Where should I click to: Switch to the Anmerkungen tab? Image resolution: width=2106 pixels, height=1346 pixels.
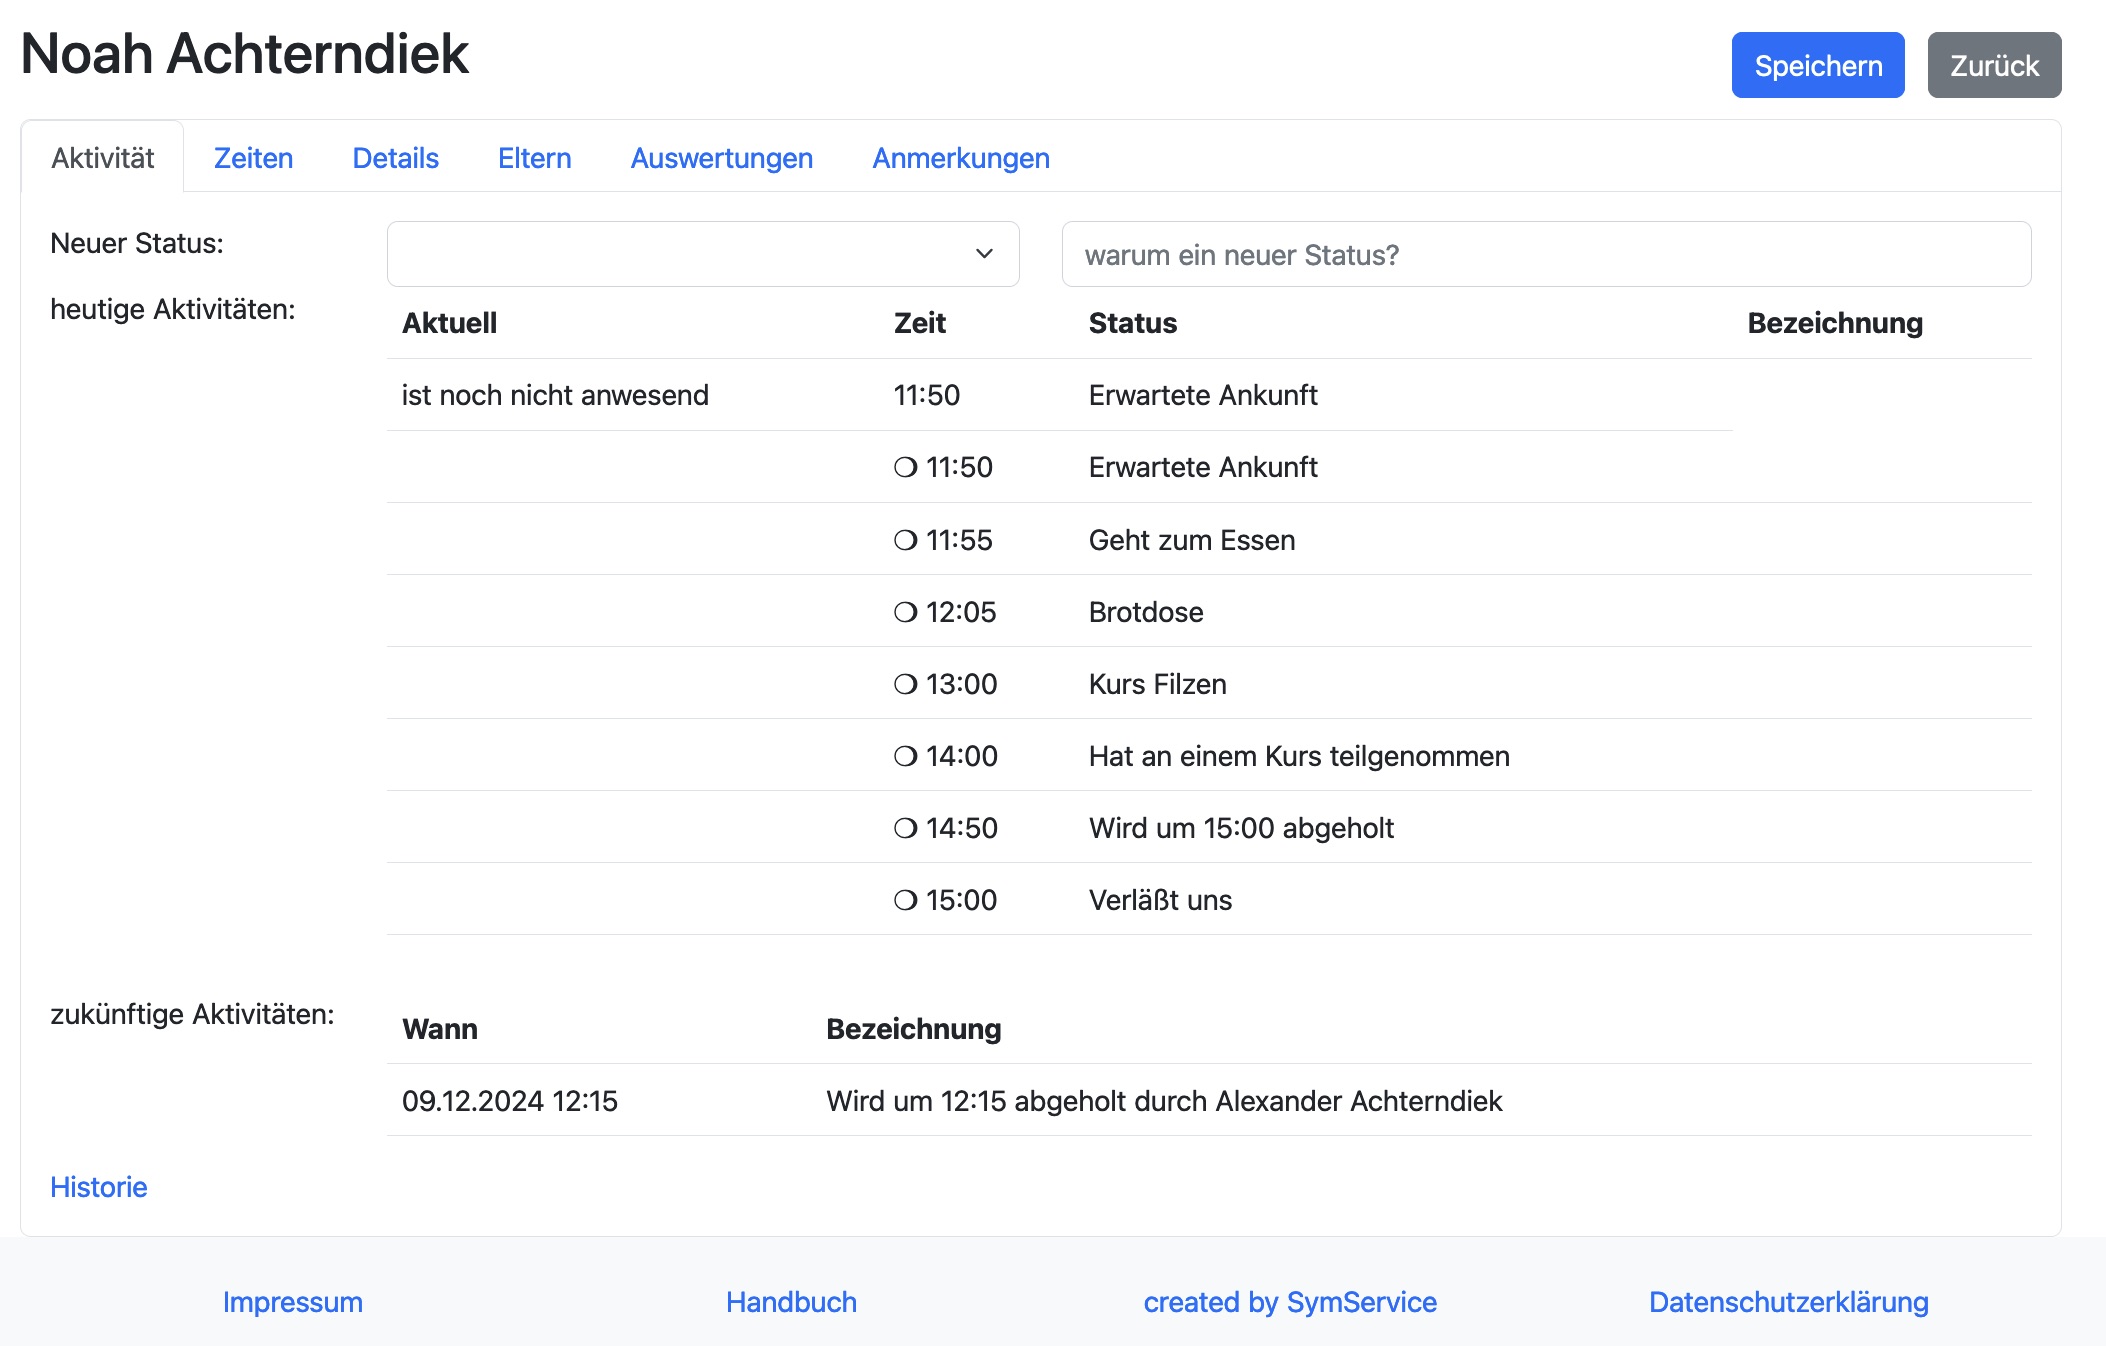[961, 158]
